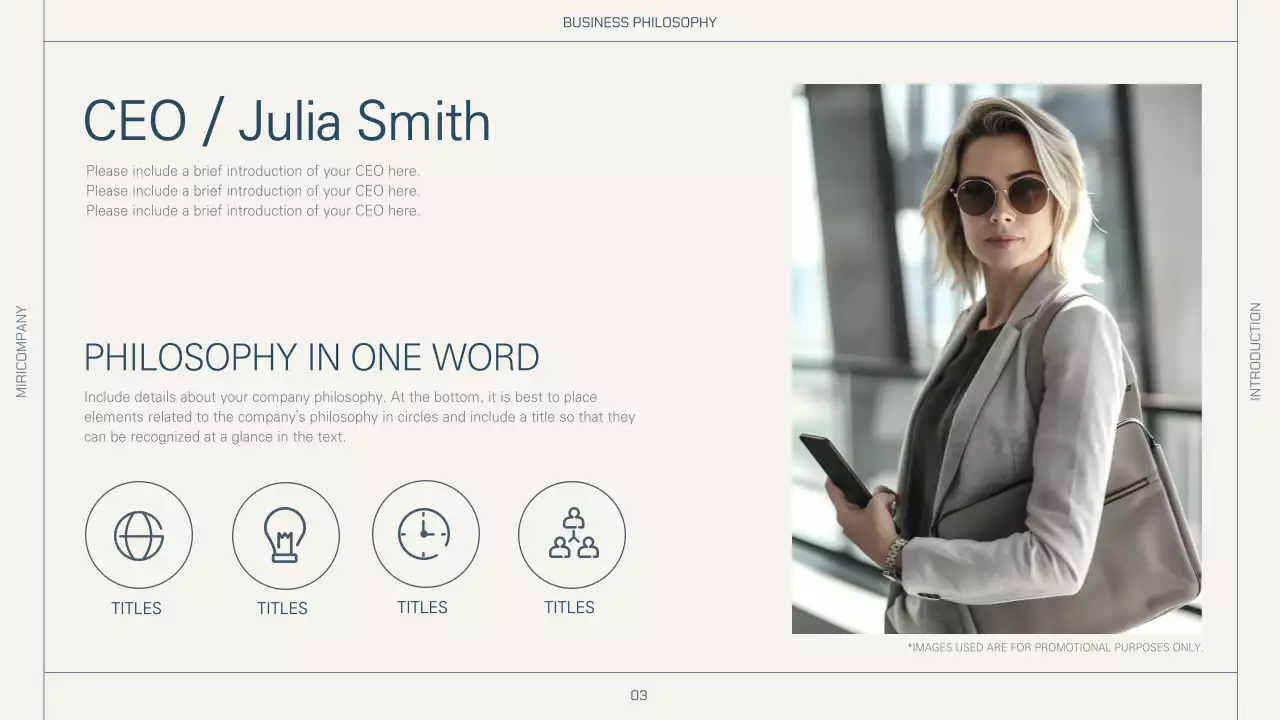Click the TITLES label under the globe circle

point(137,608)
